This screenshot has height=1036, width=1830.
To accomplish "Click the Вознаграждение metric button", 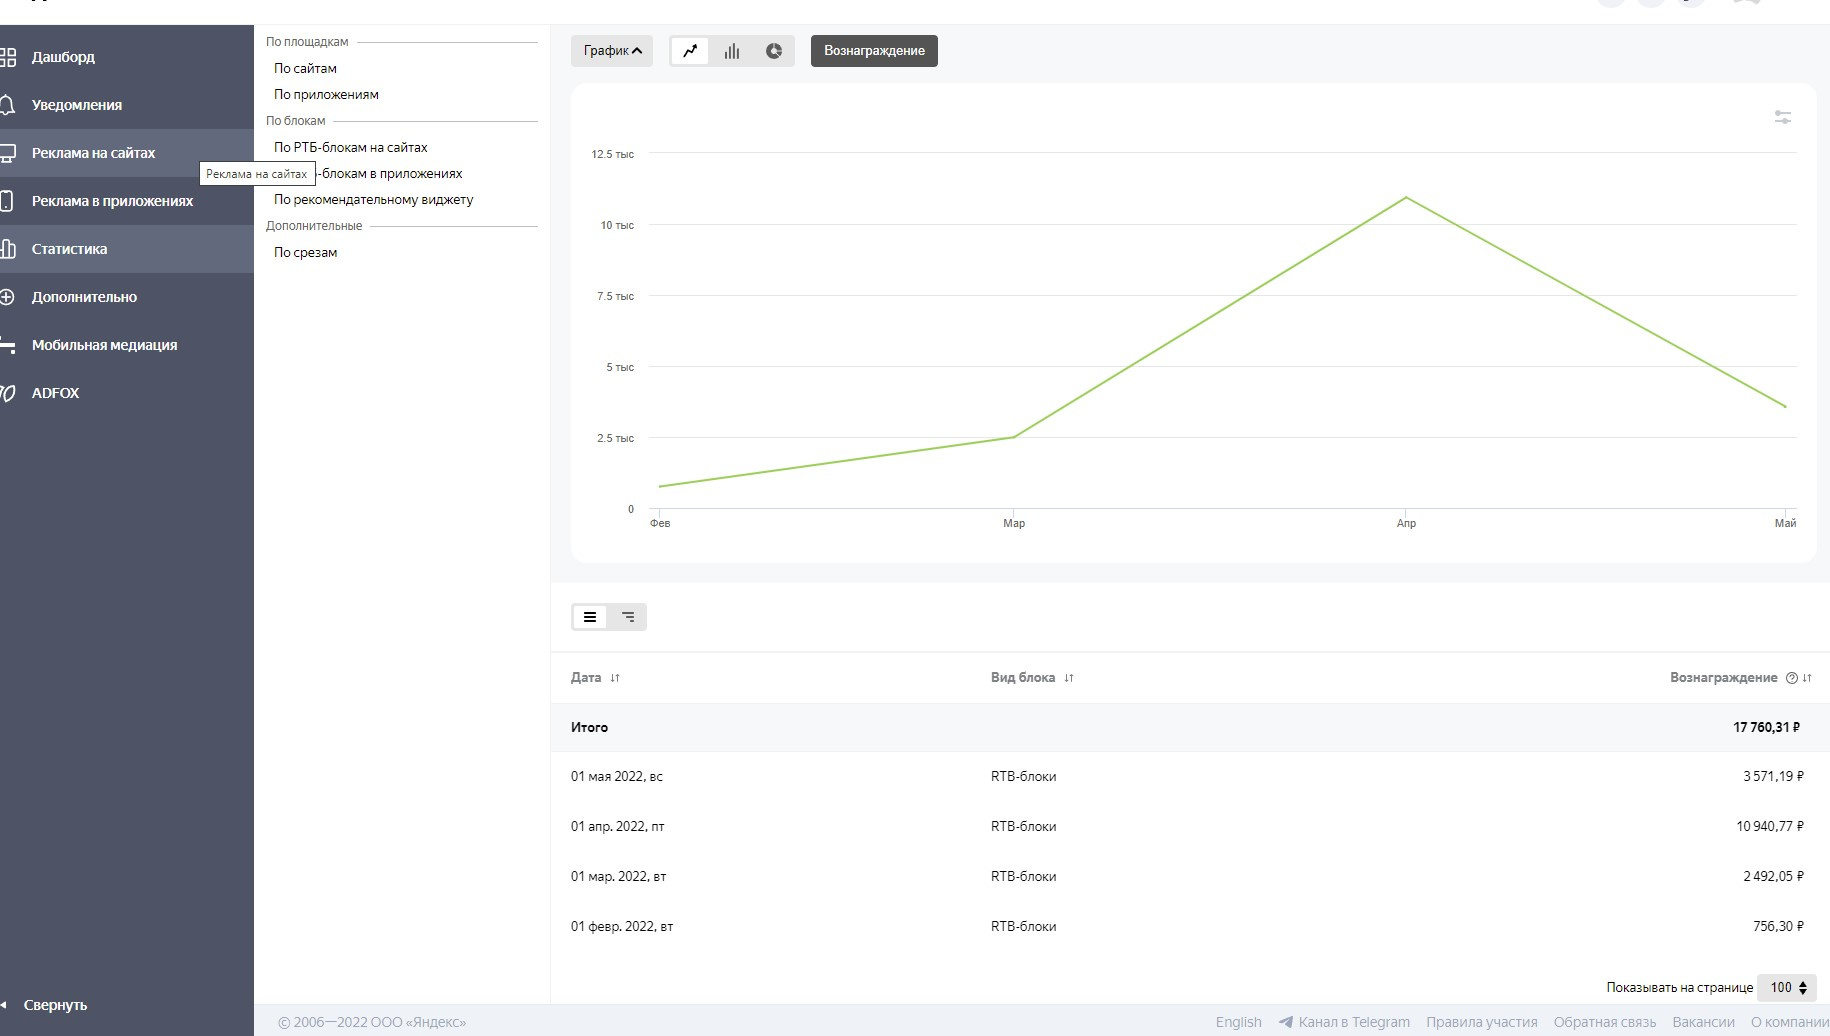I will [x=874, y=51].
